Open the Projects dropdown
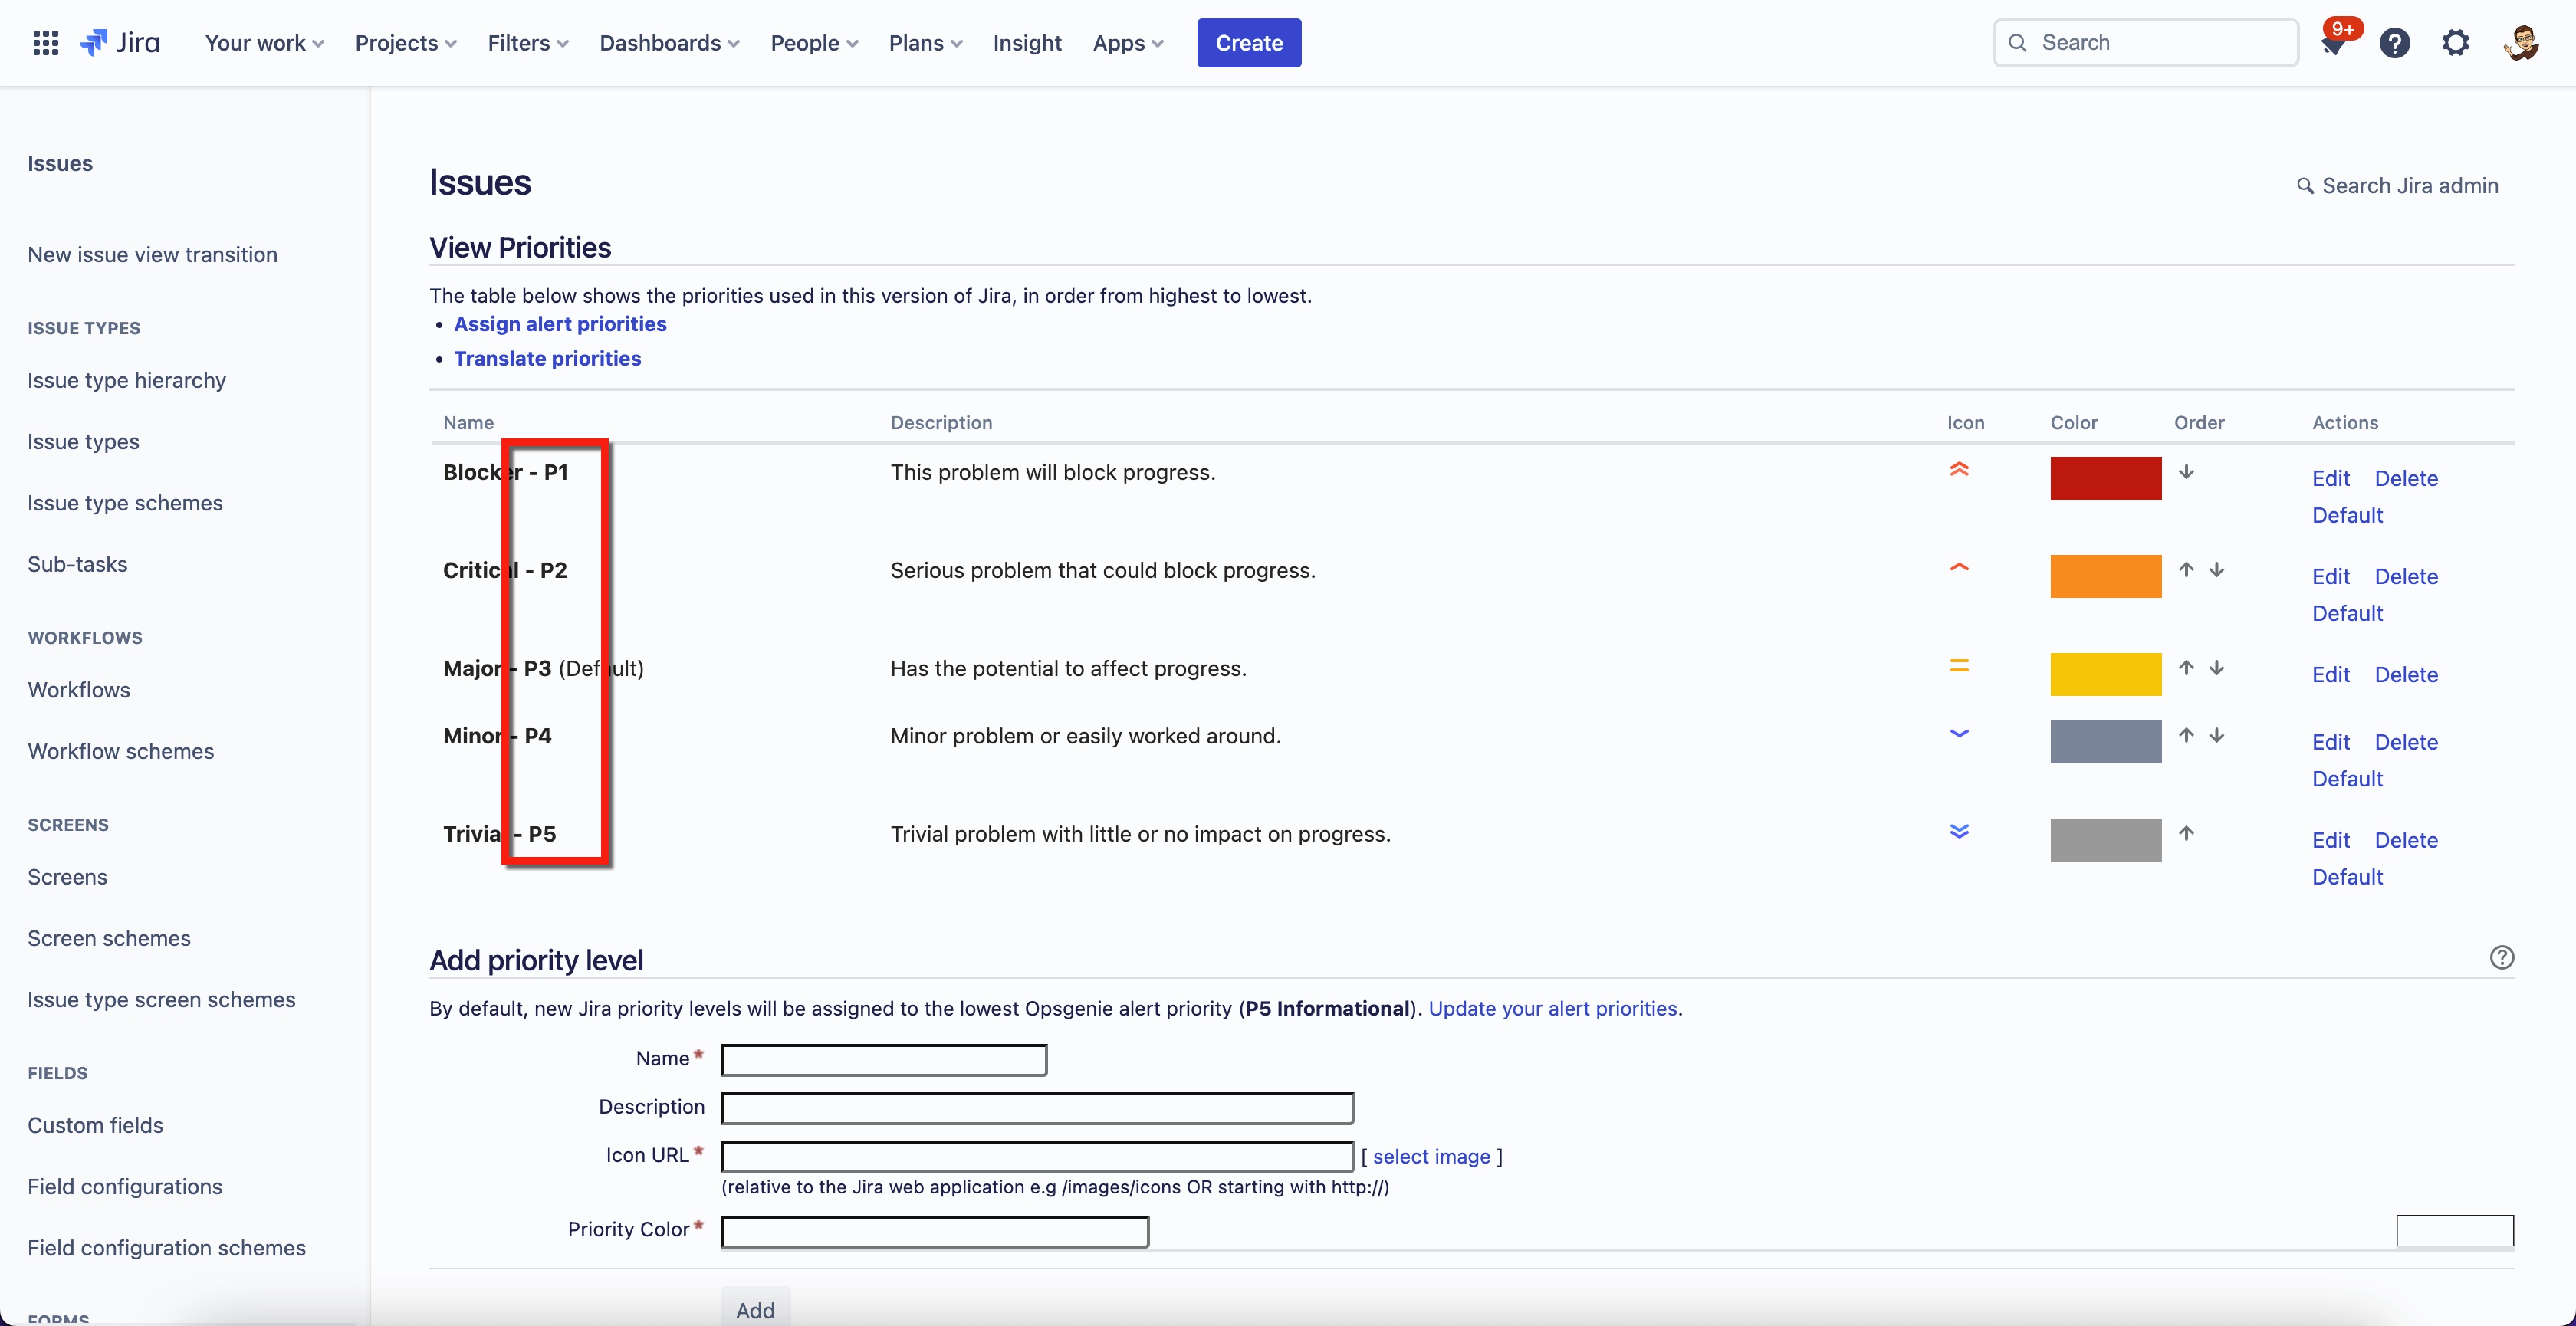The height and width of the screenshot is (1326, 2576). (x=404, y=43)
